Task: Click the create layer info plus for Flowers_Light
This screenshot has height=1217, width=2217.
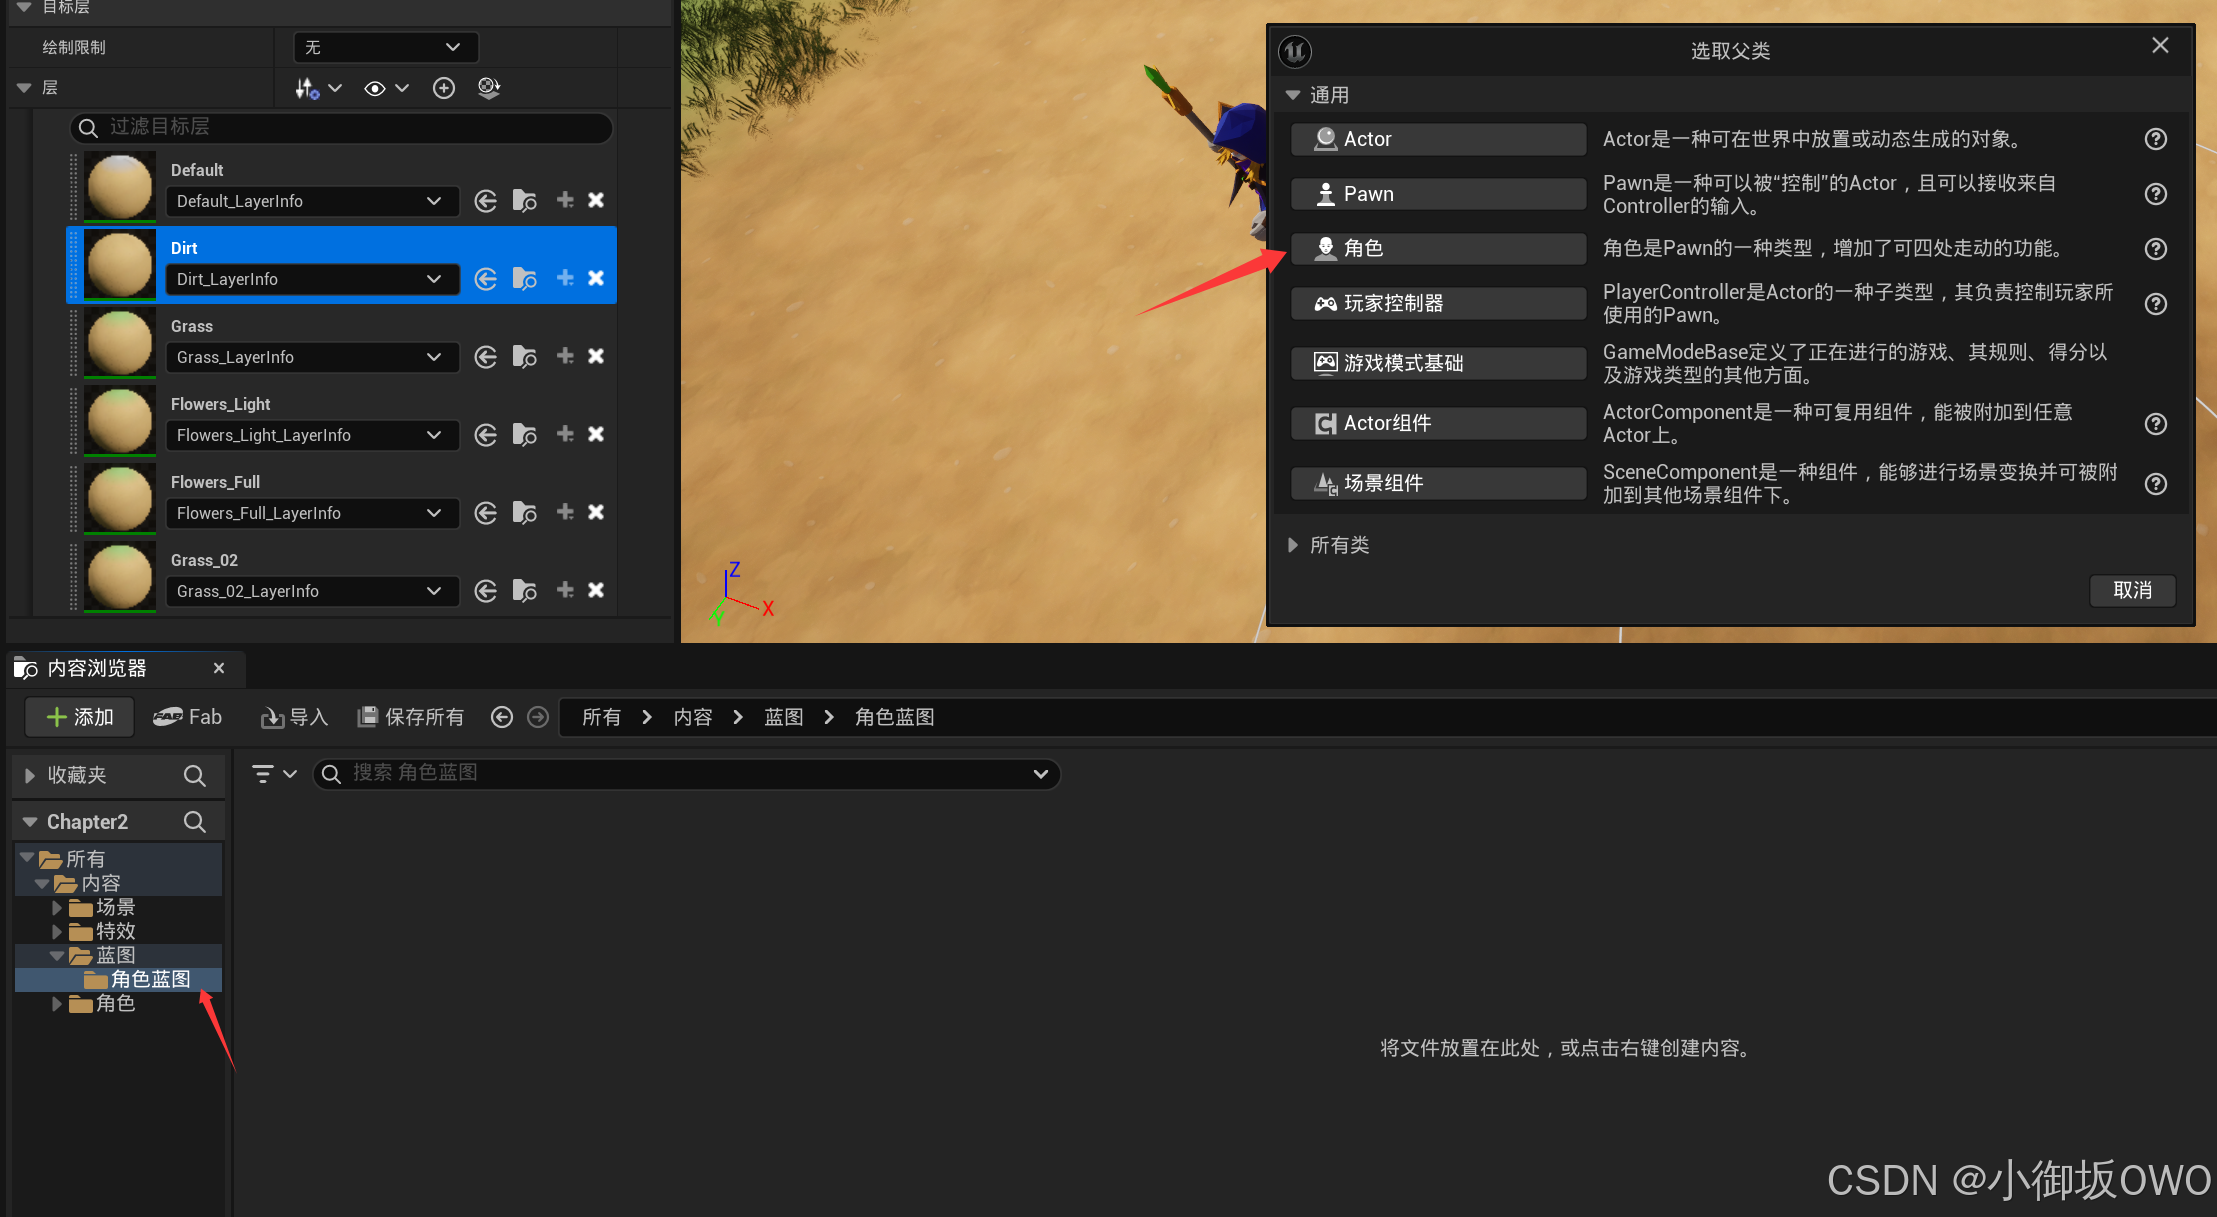Action: tap(565, 434)
